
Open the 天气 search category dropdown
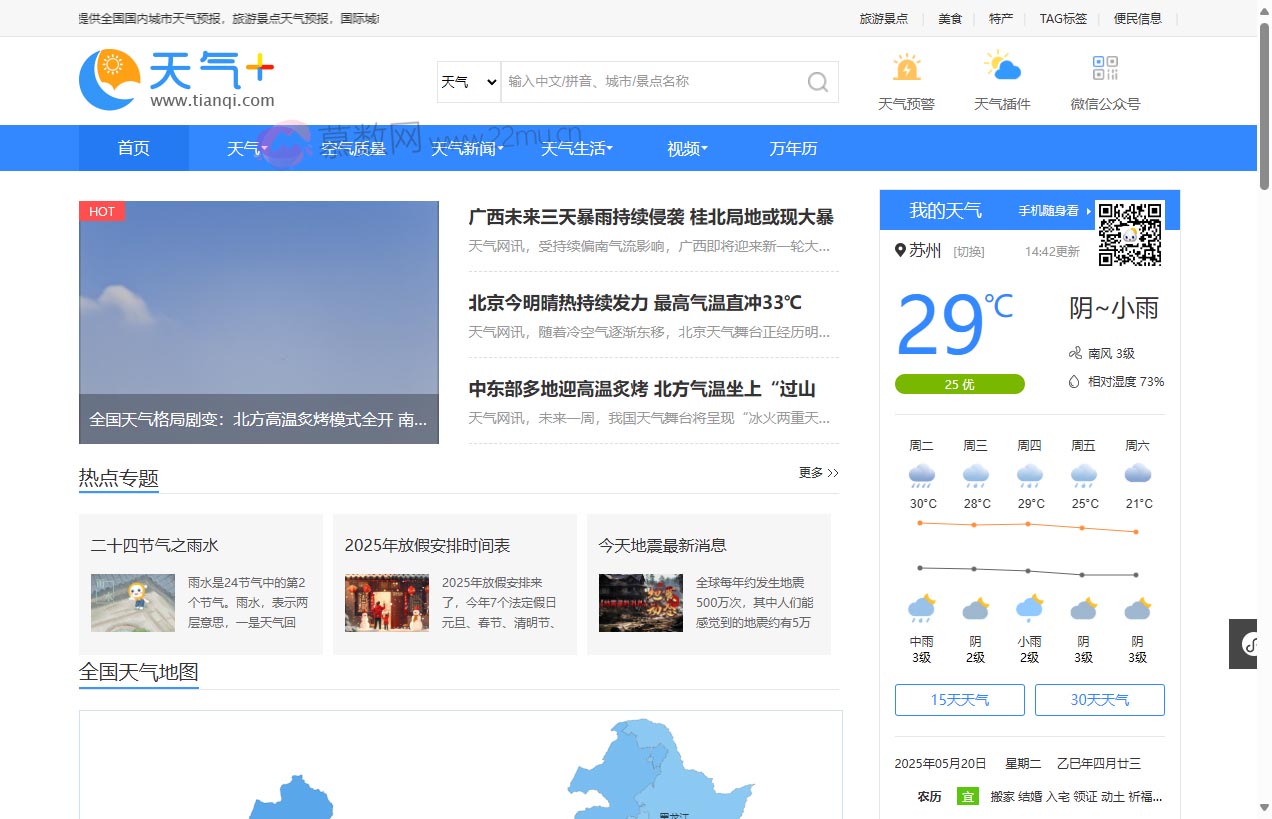467,82
